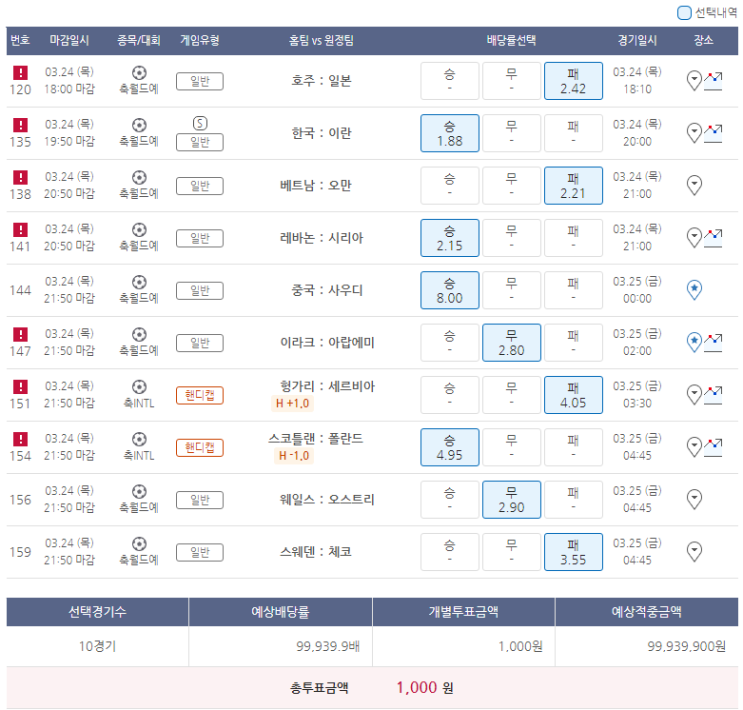
Task: Click red alert icon on match 120
Action: [x=20, y=73]
